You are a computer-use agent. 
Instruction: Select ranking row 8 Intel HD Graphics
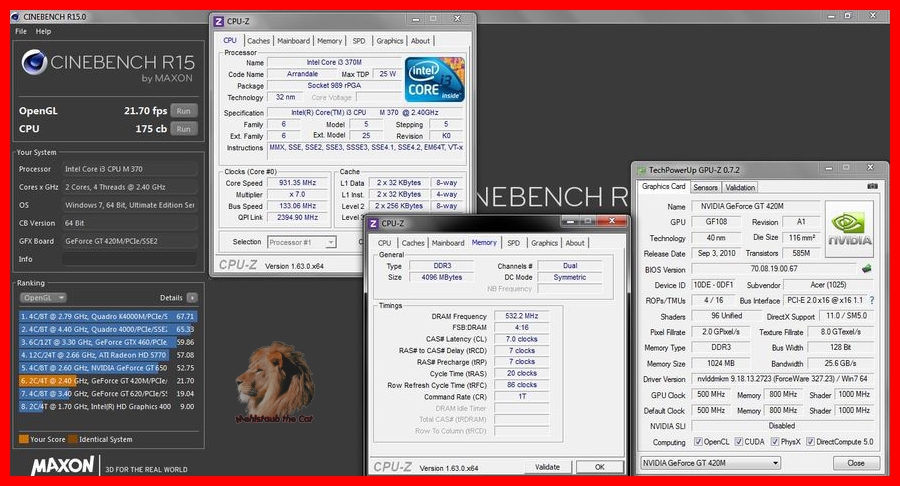click(107, 406)
